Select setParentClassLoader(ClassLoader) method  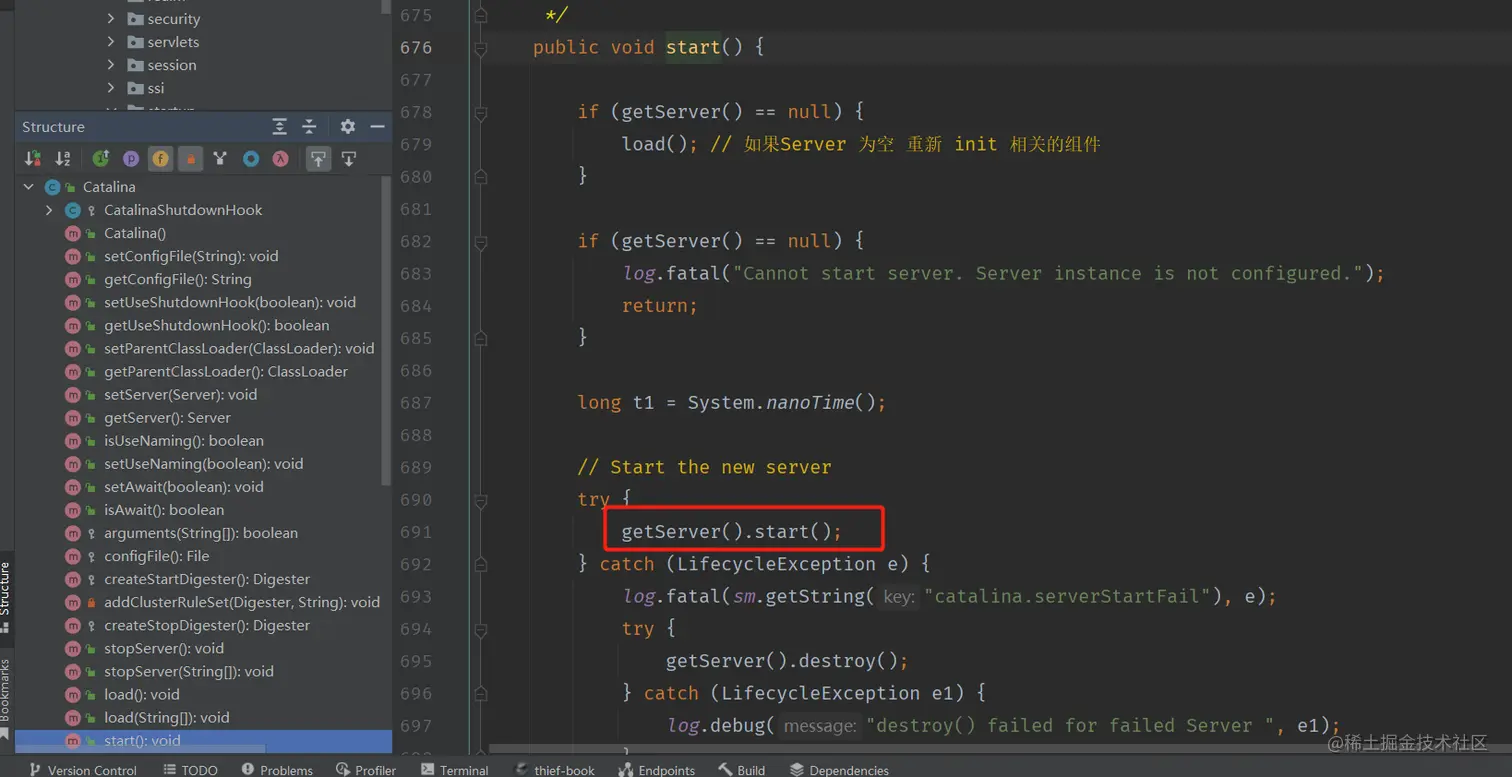239,348
